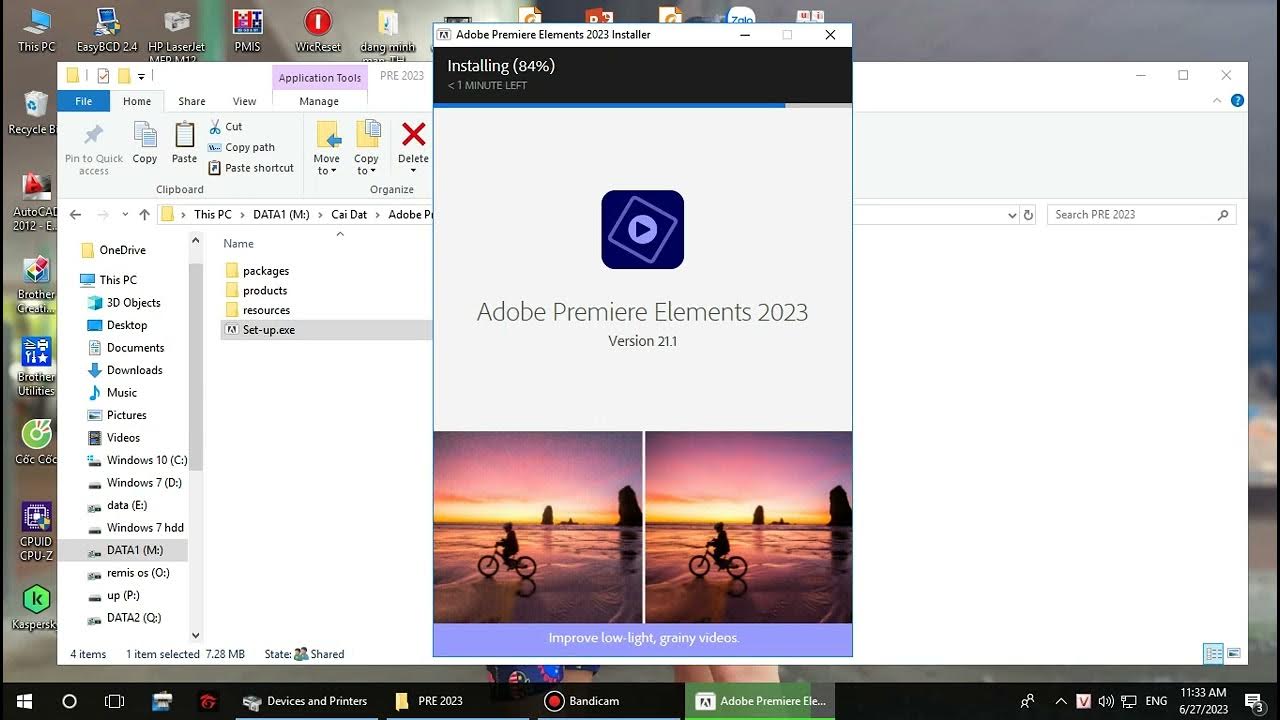Viewport: 1280px width, 720px height.
Task: Click the left sunset sample thumbnail
Action: (538, 527)
